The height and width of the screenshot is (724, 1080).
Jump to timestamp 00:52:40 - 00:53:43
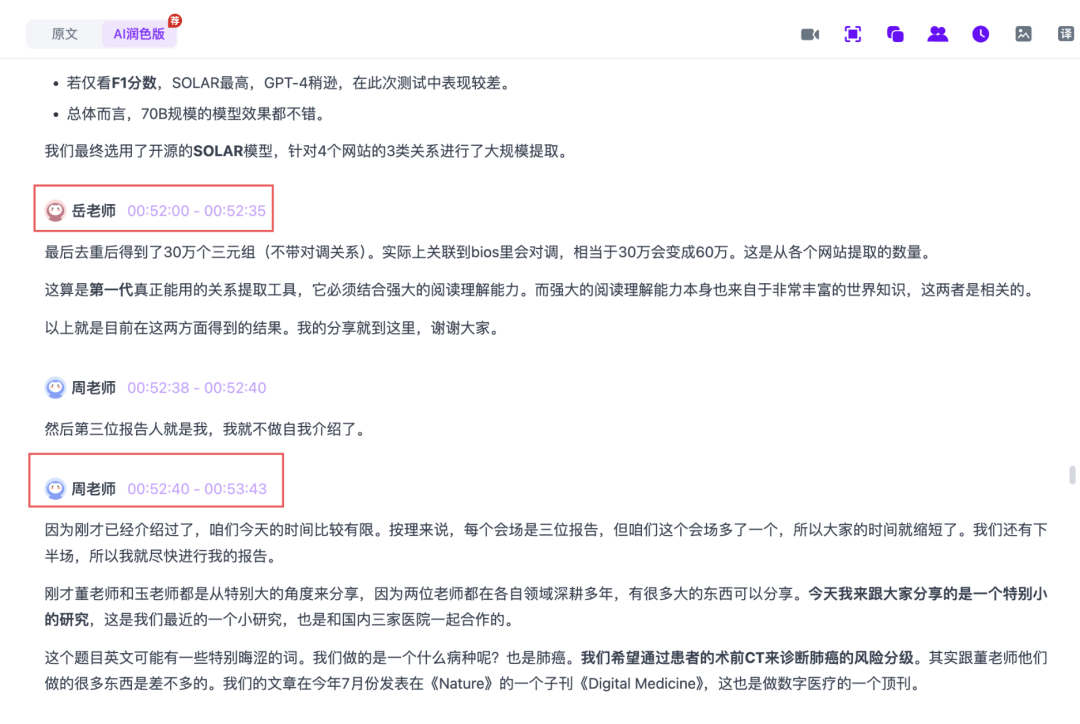tap(196, 489)
